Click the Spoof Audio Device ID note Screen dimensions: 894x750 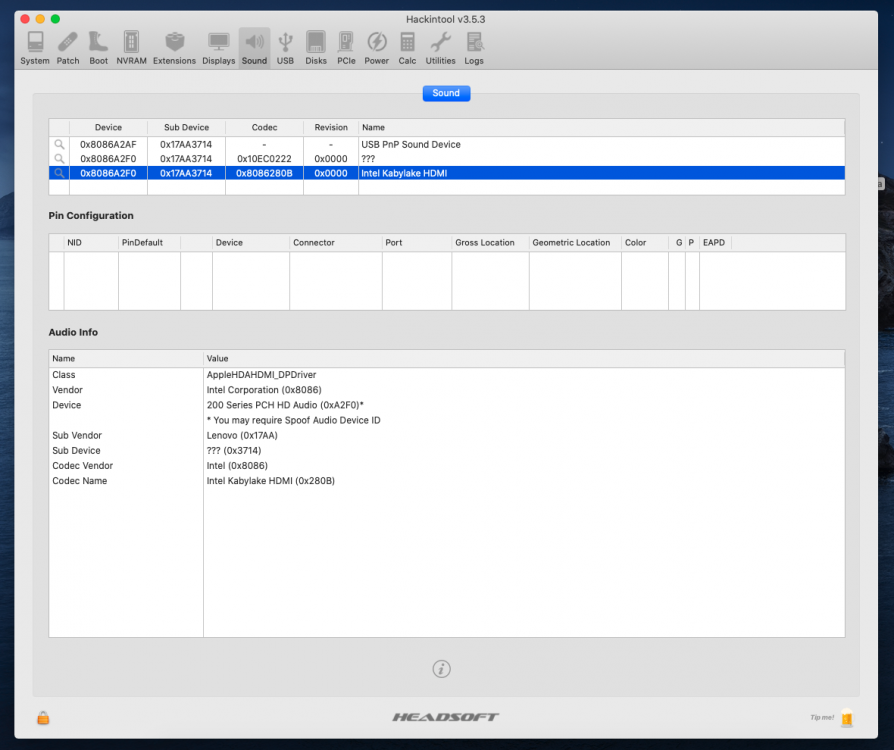click(x=293, y=420)
